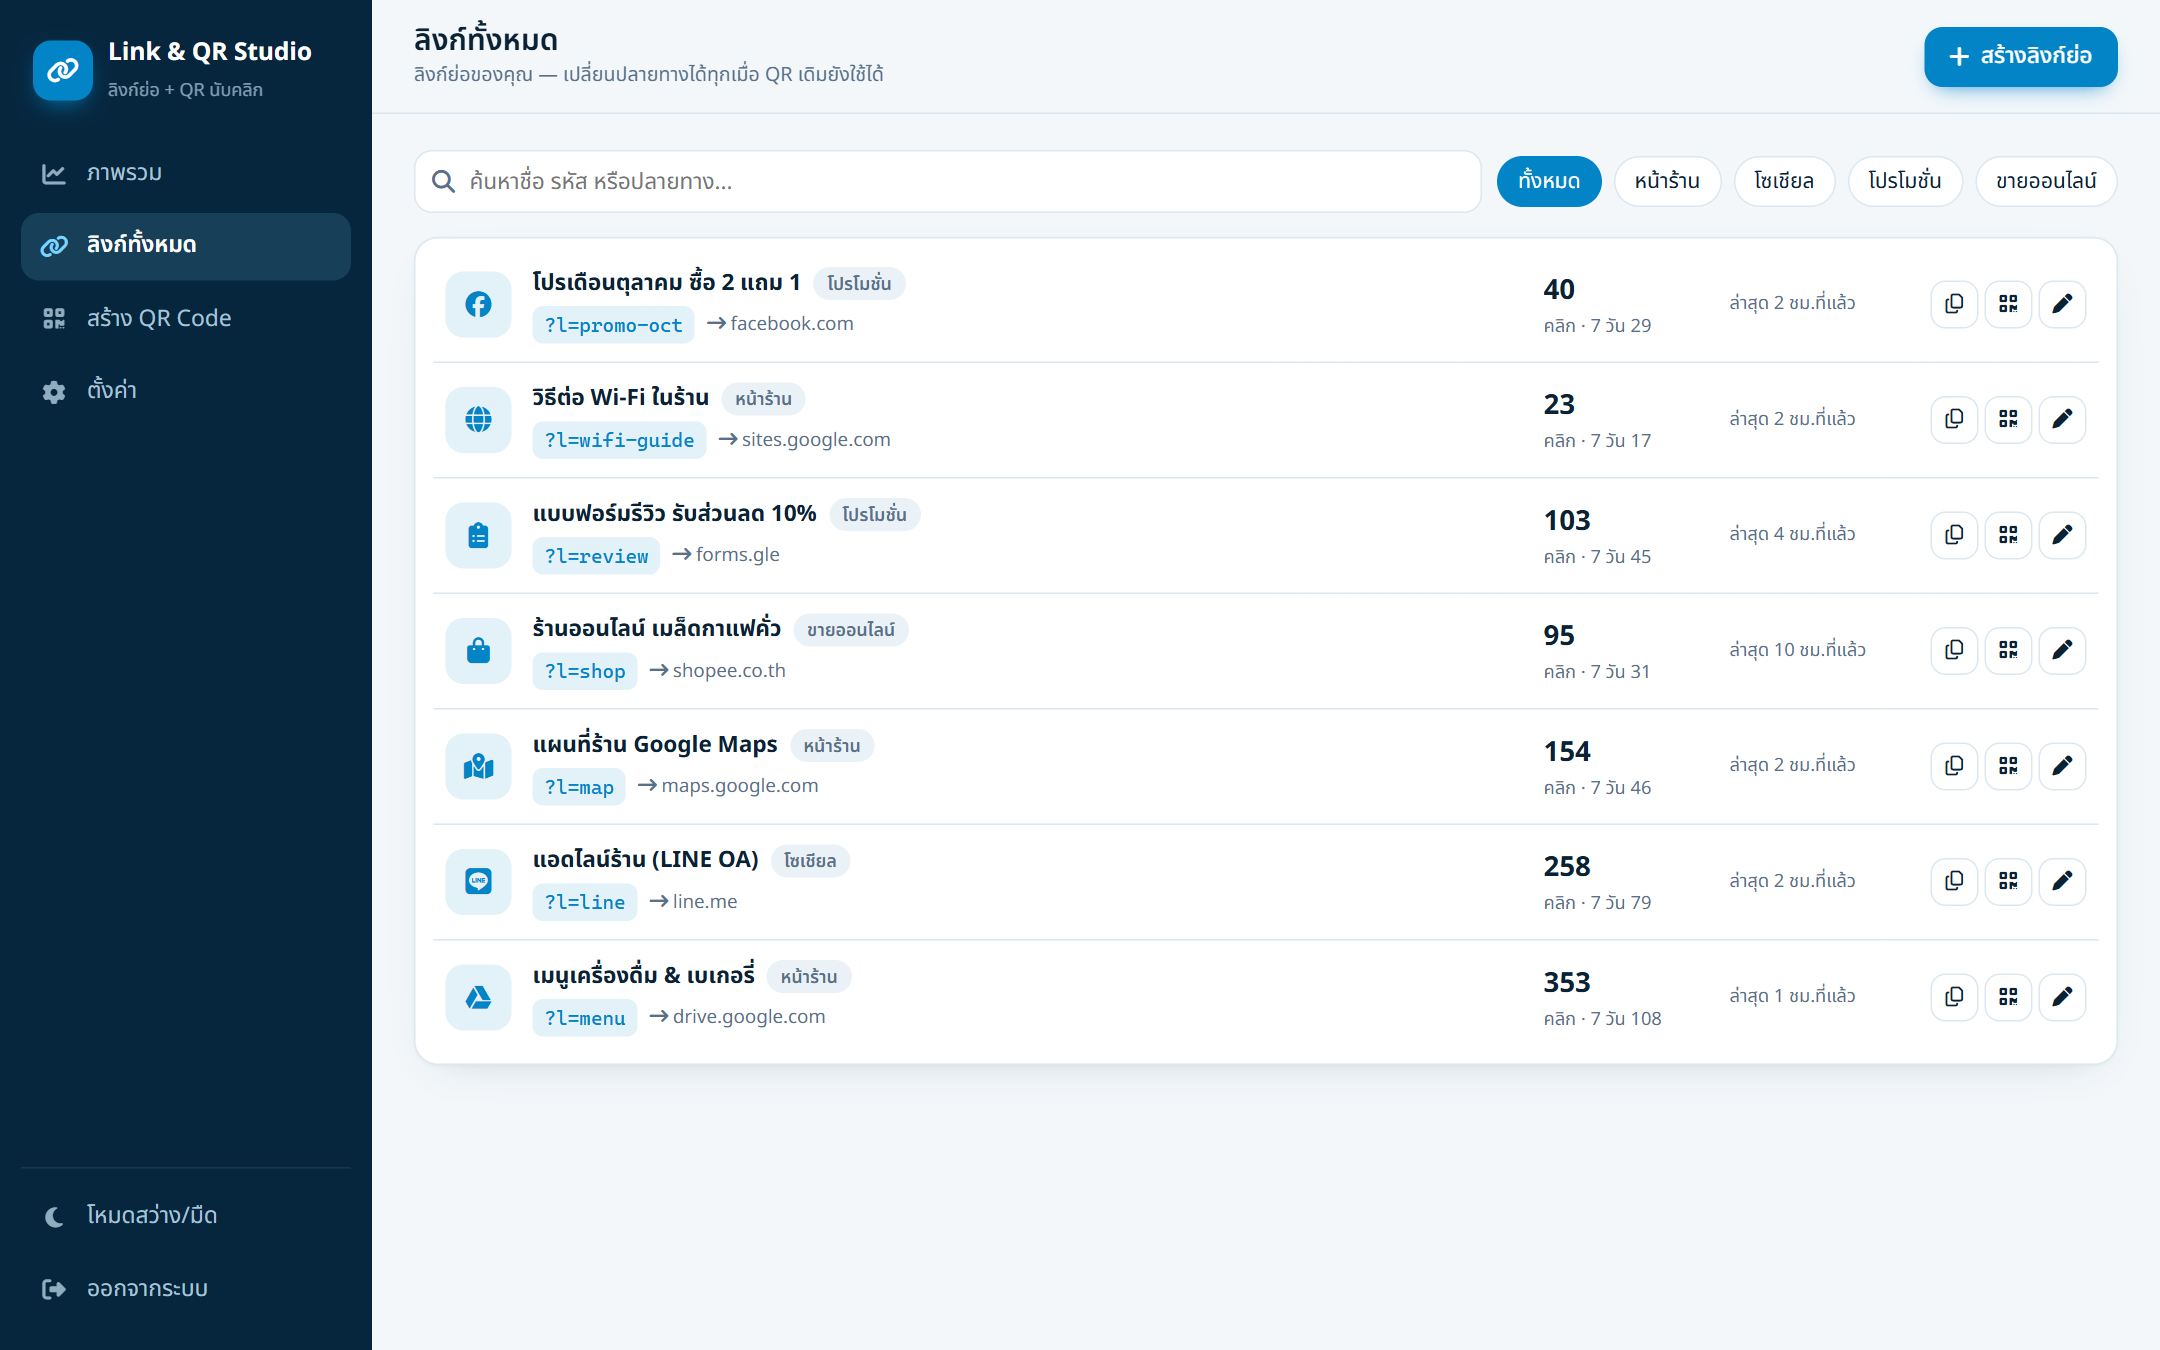Click the ?l=line code badge
The width and height of the screenshot is (2160, 1350).
click(585, 902)
